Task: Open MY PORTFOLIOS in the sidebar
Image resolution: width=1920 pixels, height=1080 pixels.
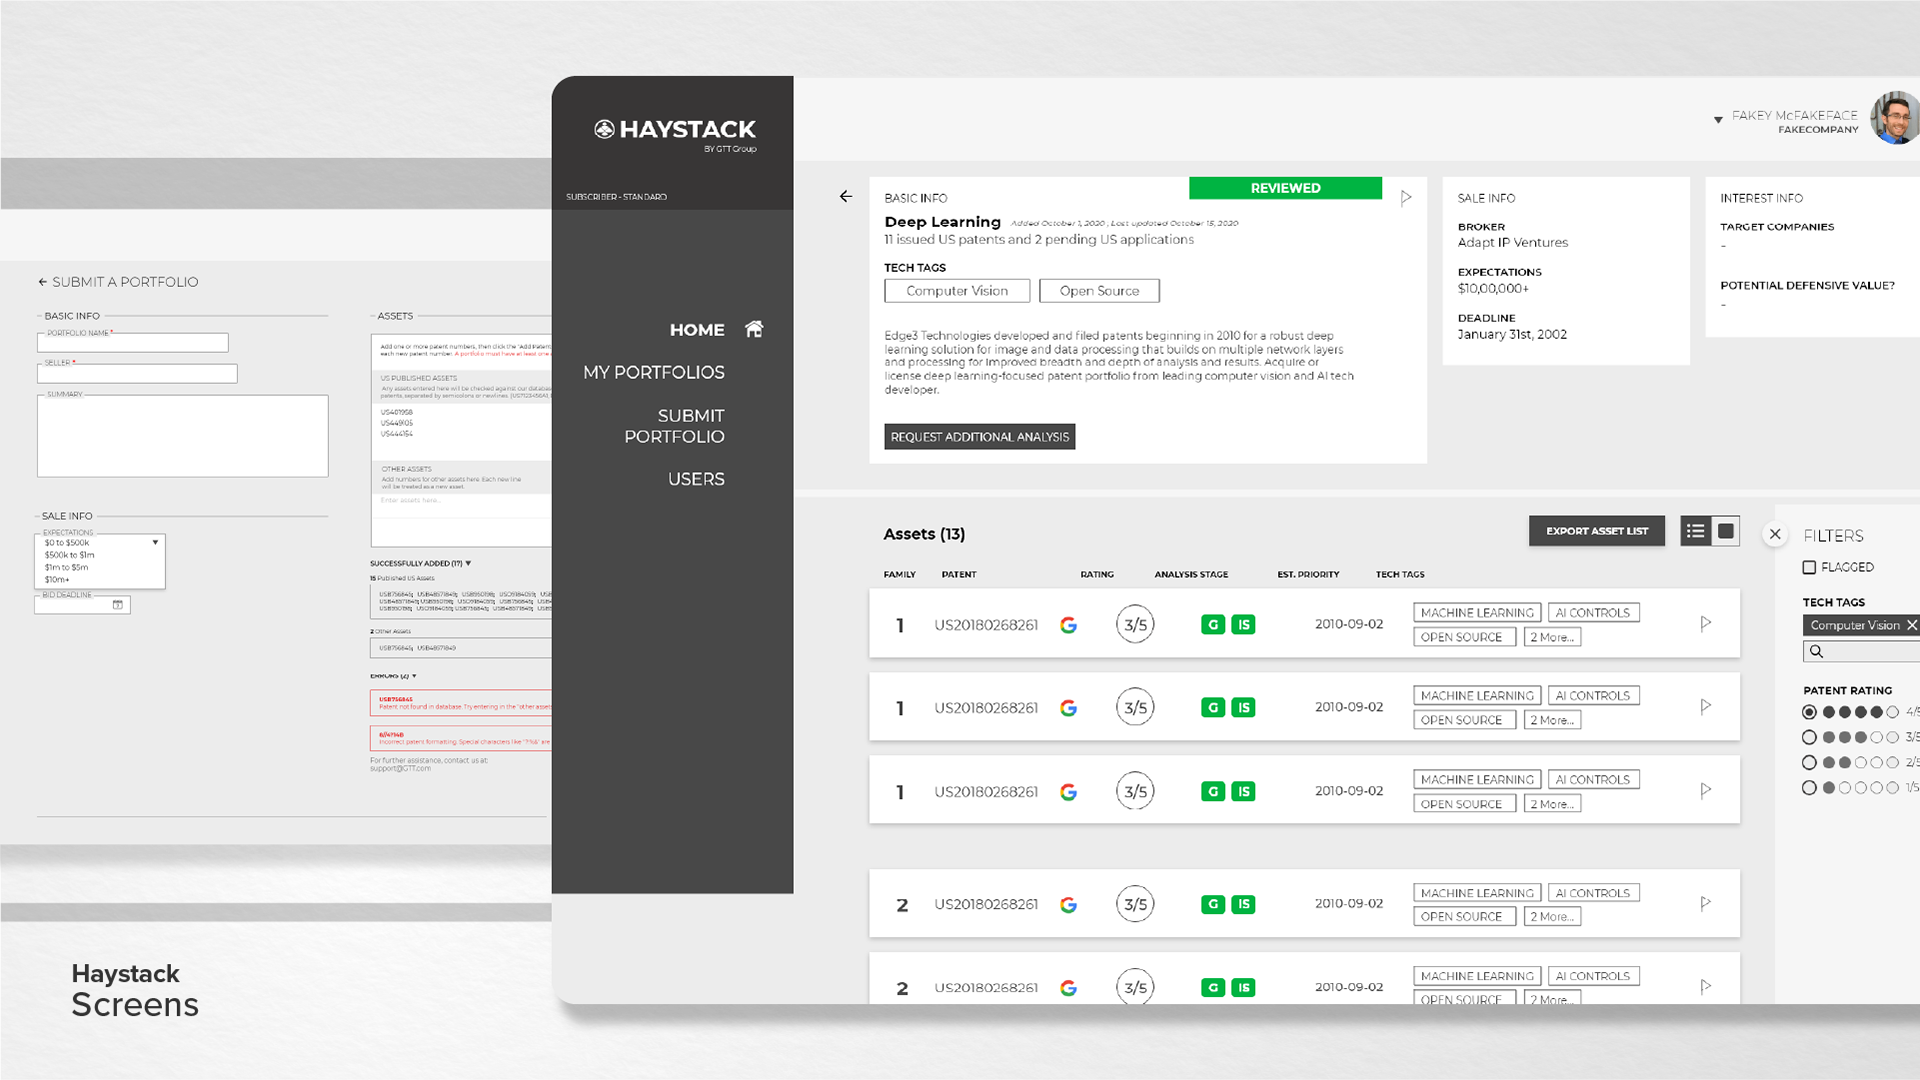Action: (x=654, y=372)
